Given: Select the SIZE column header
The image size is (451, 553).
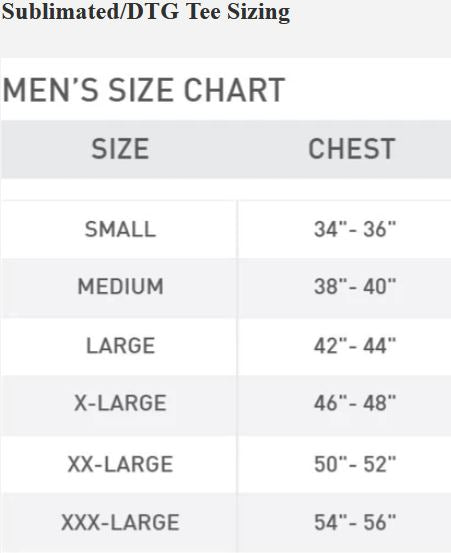Looking at the screenshot, I should [x=120, y=149].
